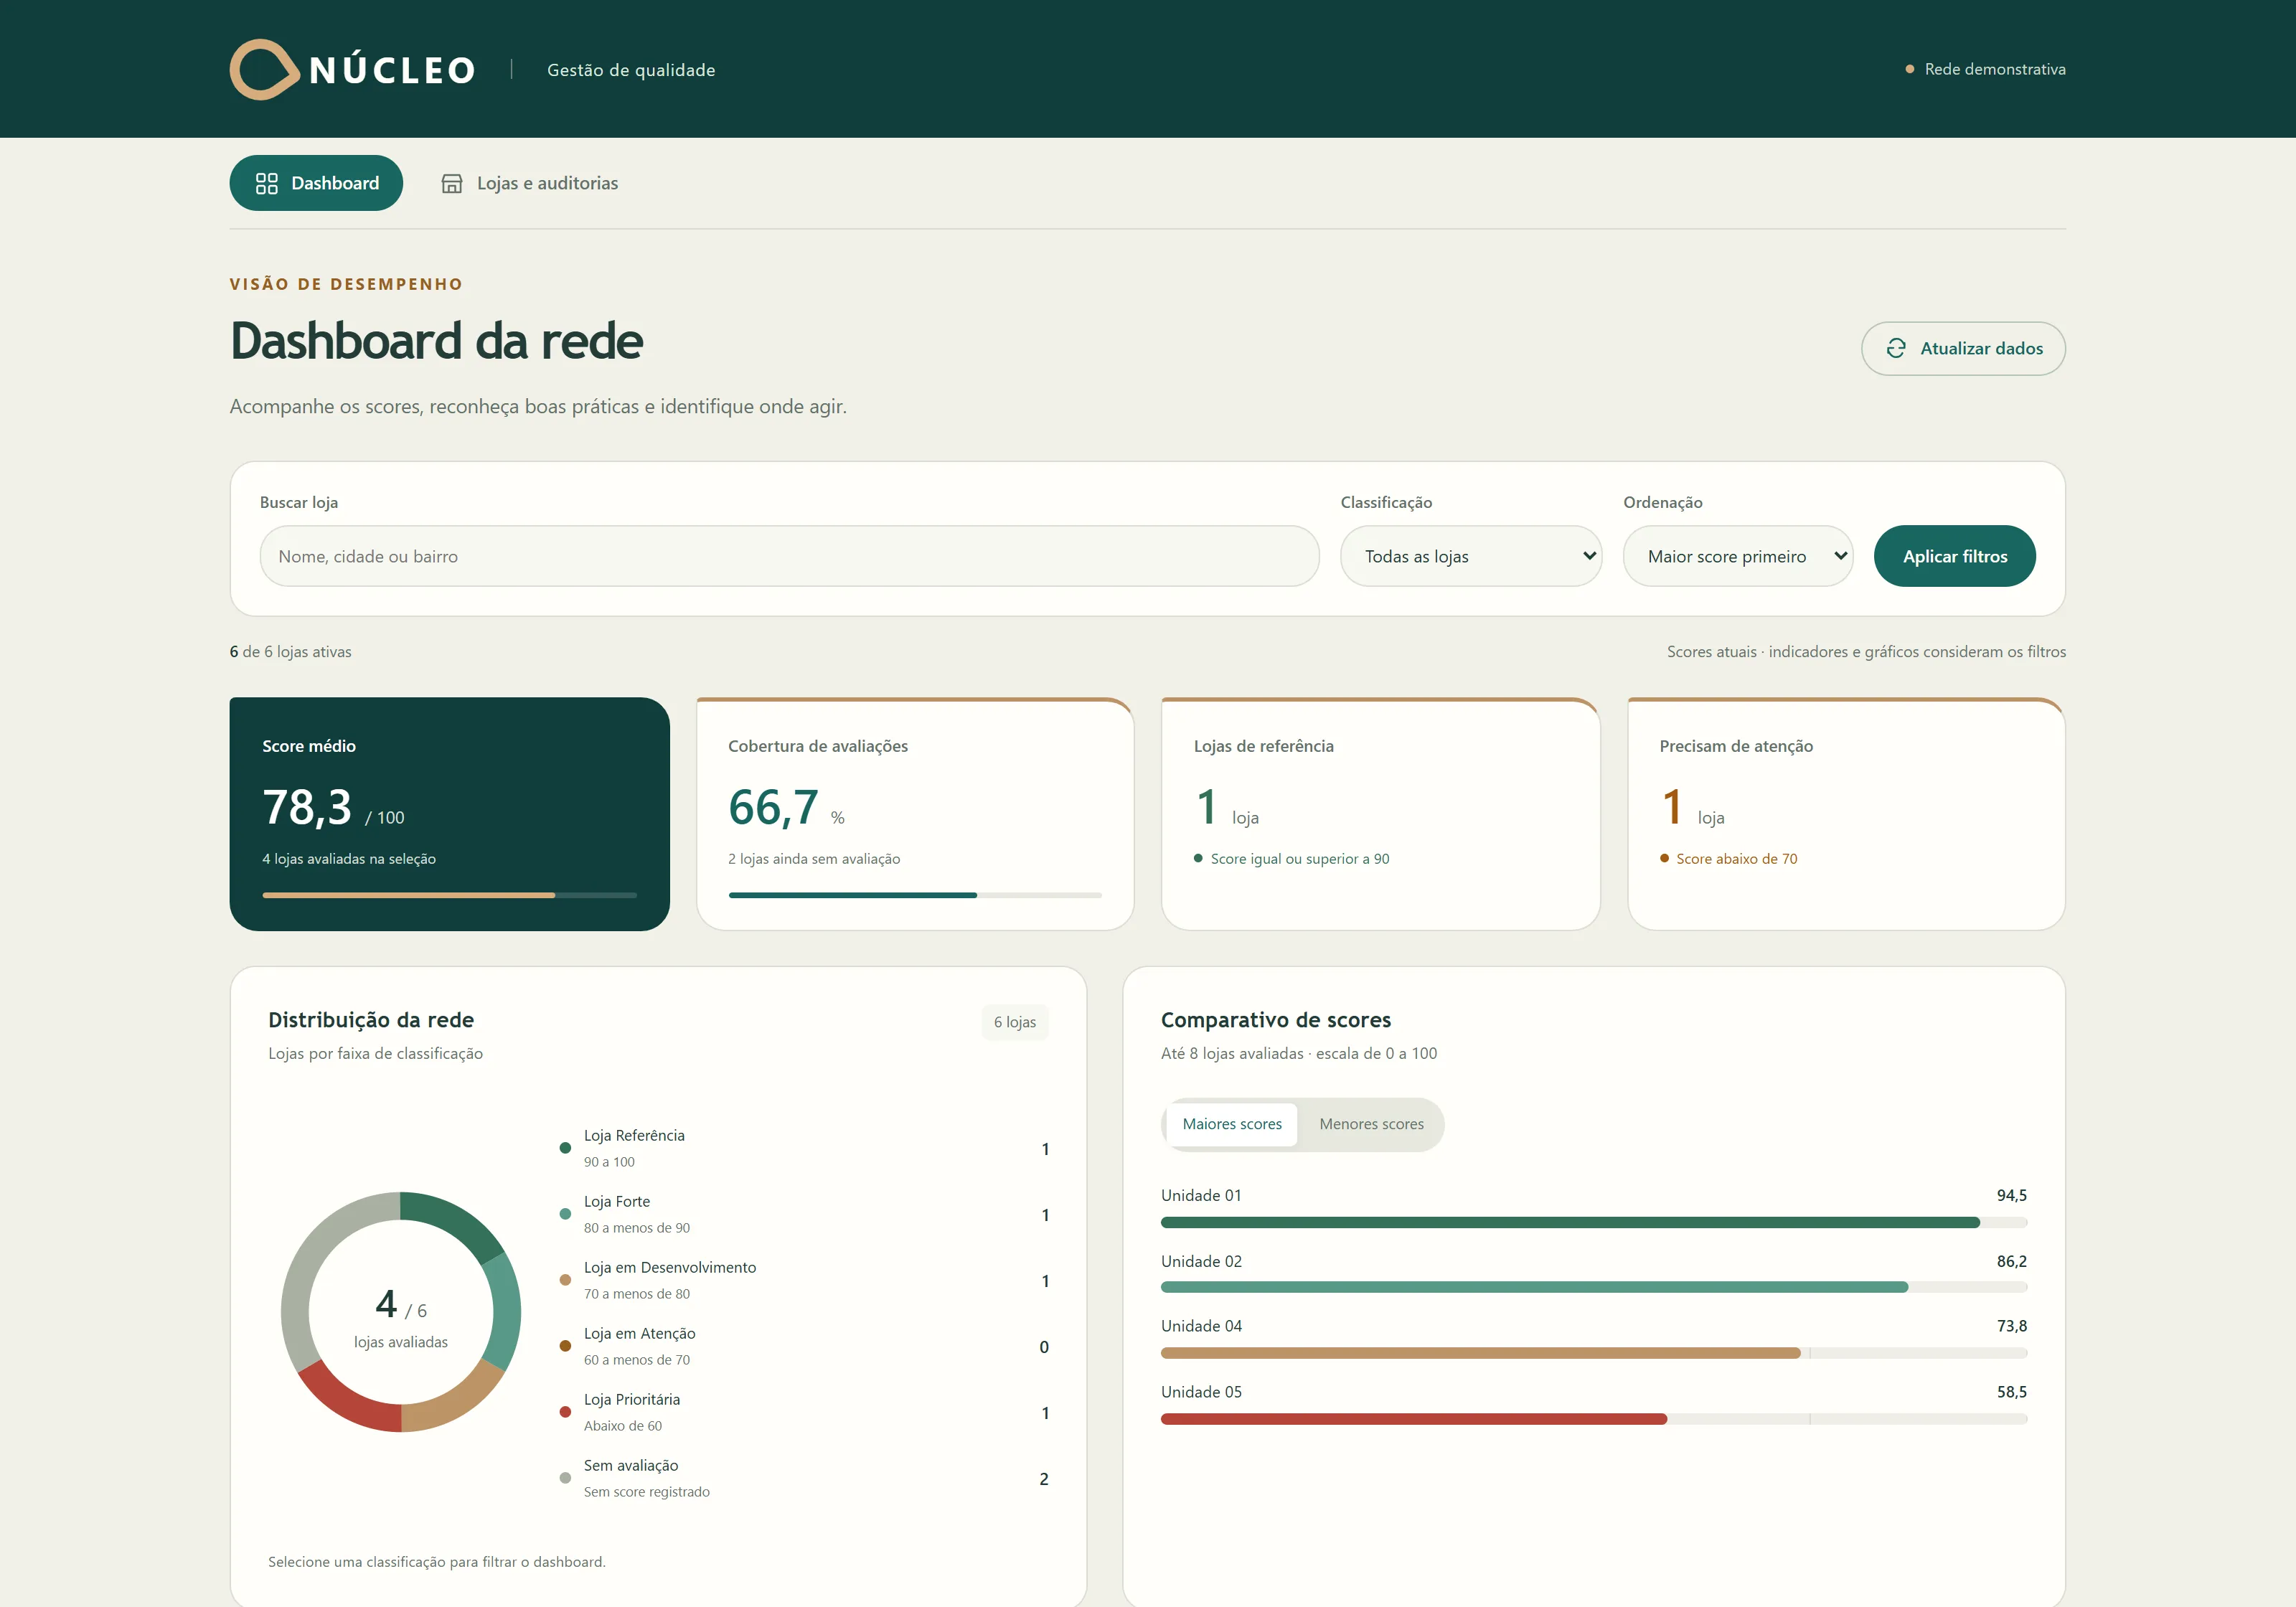Image resolution: width=2296 pixels, height=1607 pixels.
Task: Click 'Gestão de qualidade' header text
Action: tap(631, 70)
